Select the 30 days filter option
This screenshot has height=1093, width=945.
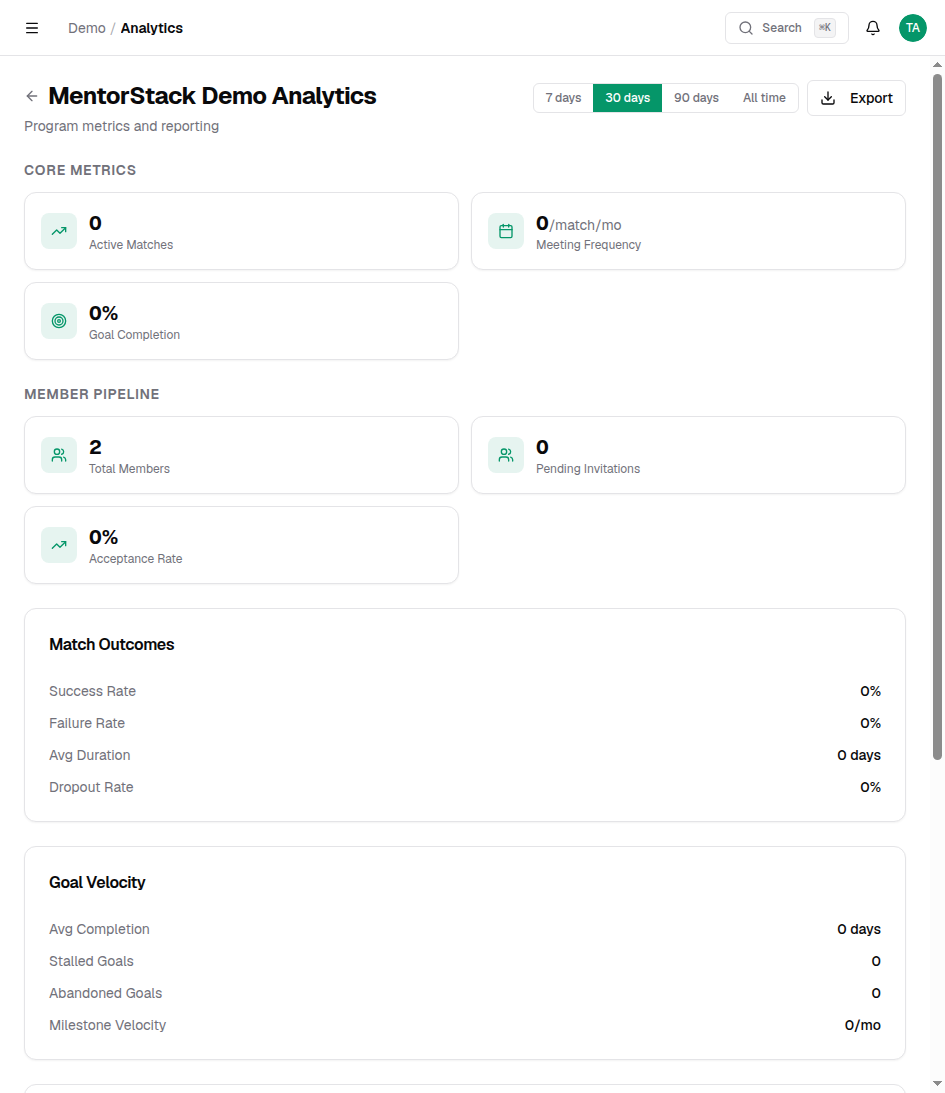pyautogui.click(x=627, y=98)
